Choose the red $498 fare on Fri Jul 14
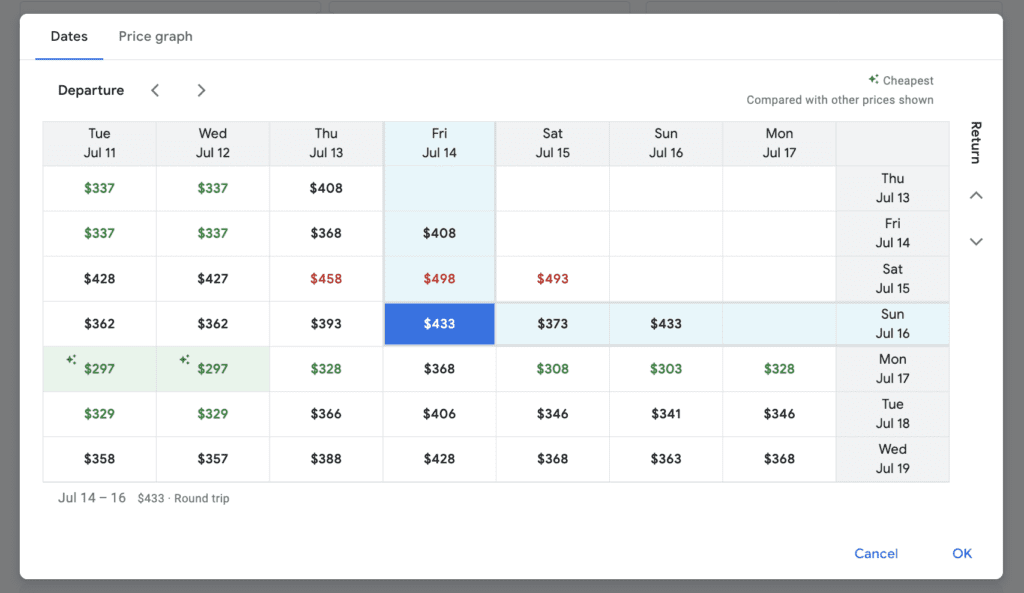Viewport: 1024px width, 593px height. [440, 279]
